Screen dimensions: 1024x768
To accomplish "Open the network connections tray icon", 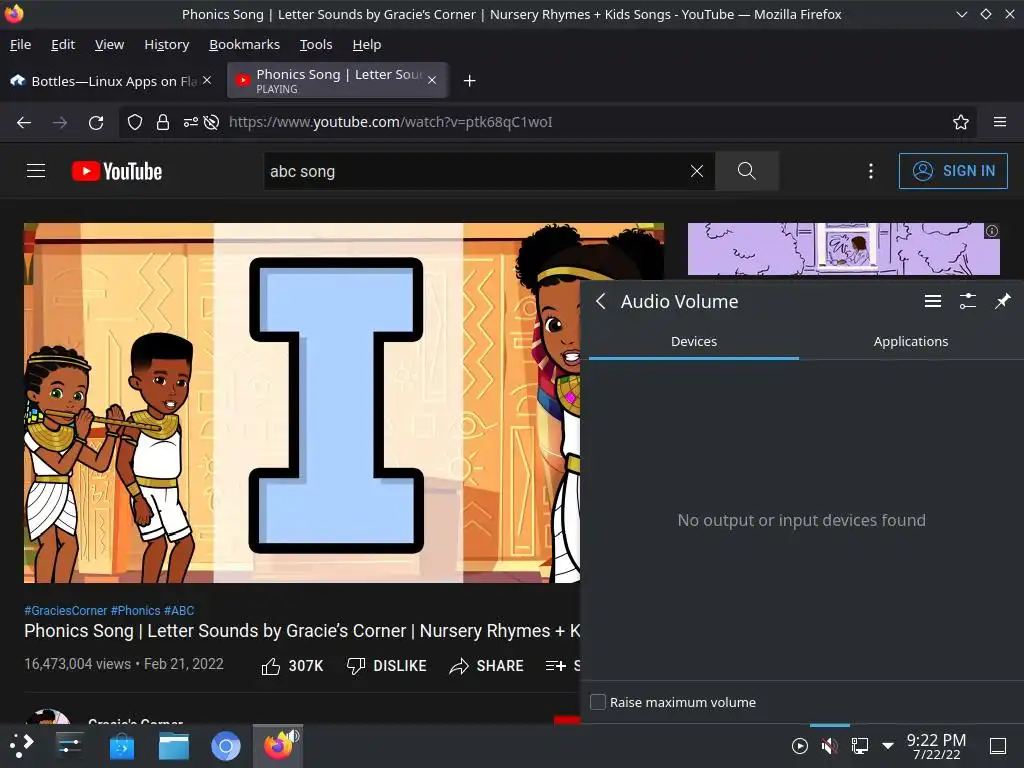I will tap(859, 746).
